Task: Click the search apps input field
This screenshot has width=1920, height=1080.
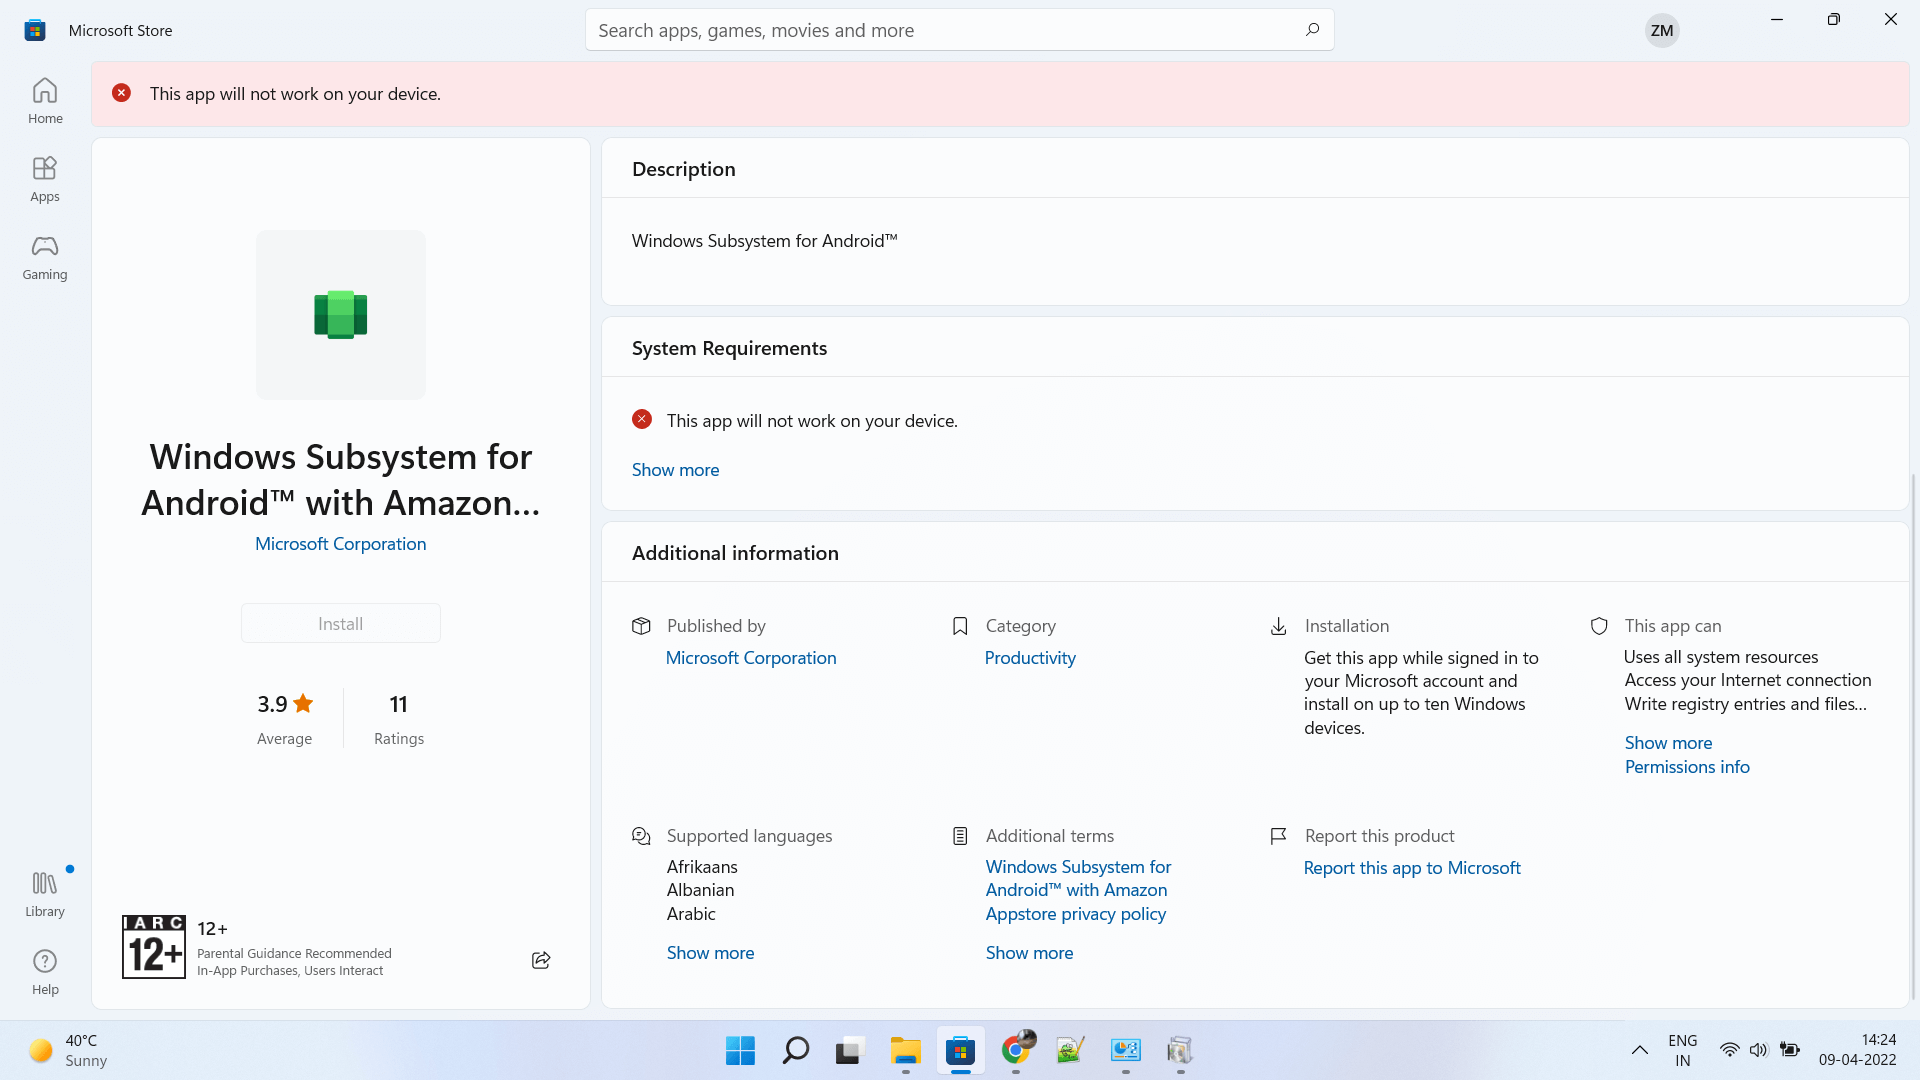Action: 900,29
